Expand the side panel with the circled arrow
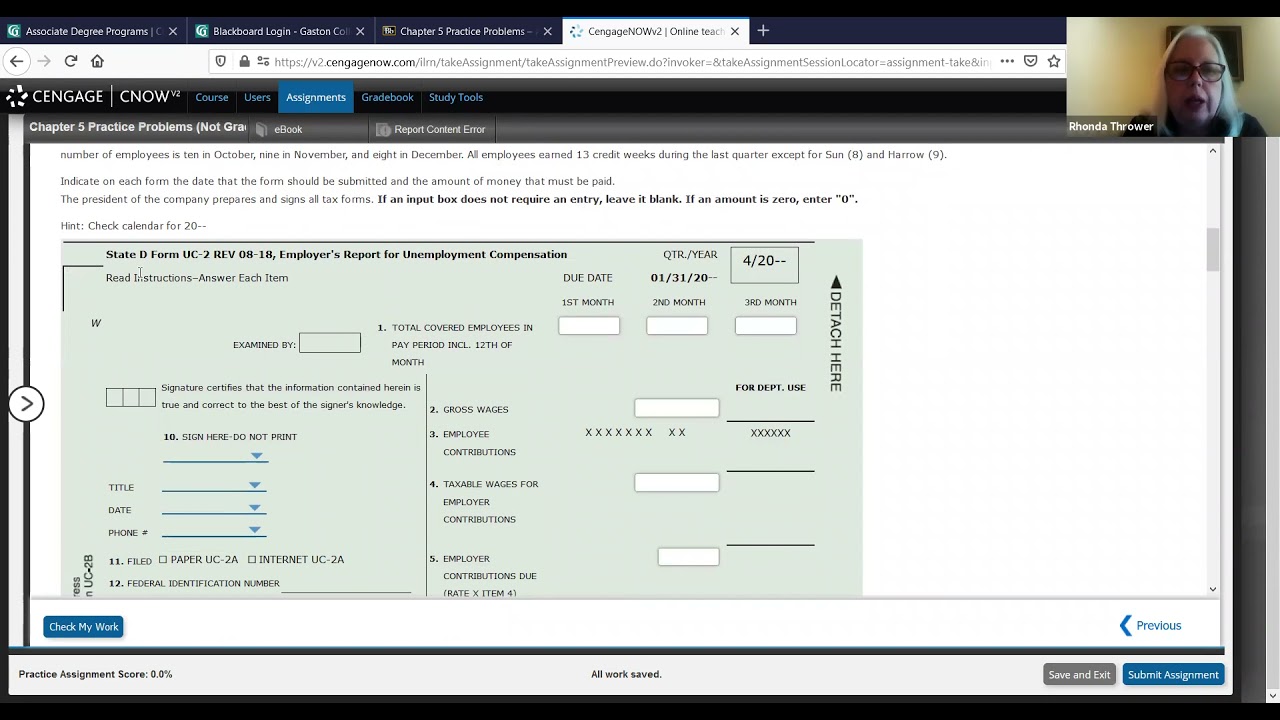The width and height of the screenshot is (1280, 720). click(x=27, y=404)
